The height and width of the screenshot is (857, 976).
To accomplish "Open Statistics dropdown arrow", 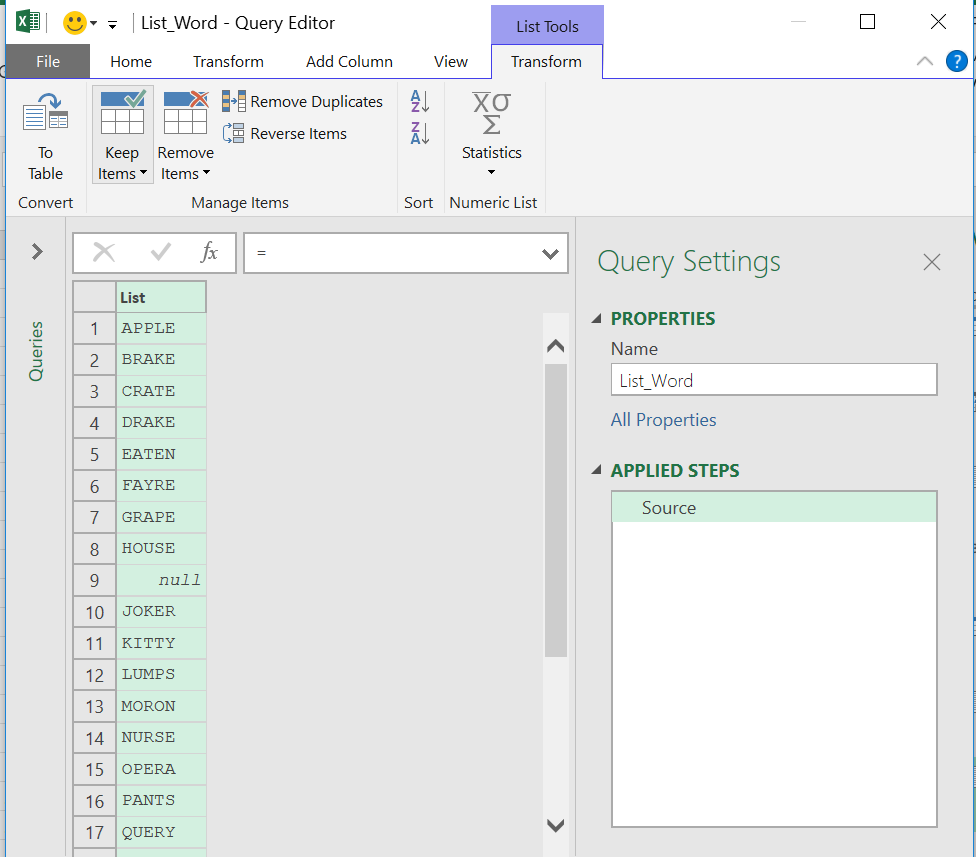I will click(x=491, y=172).
